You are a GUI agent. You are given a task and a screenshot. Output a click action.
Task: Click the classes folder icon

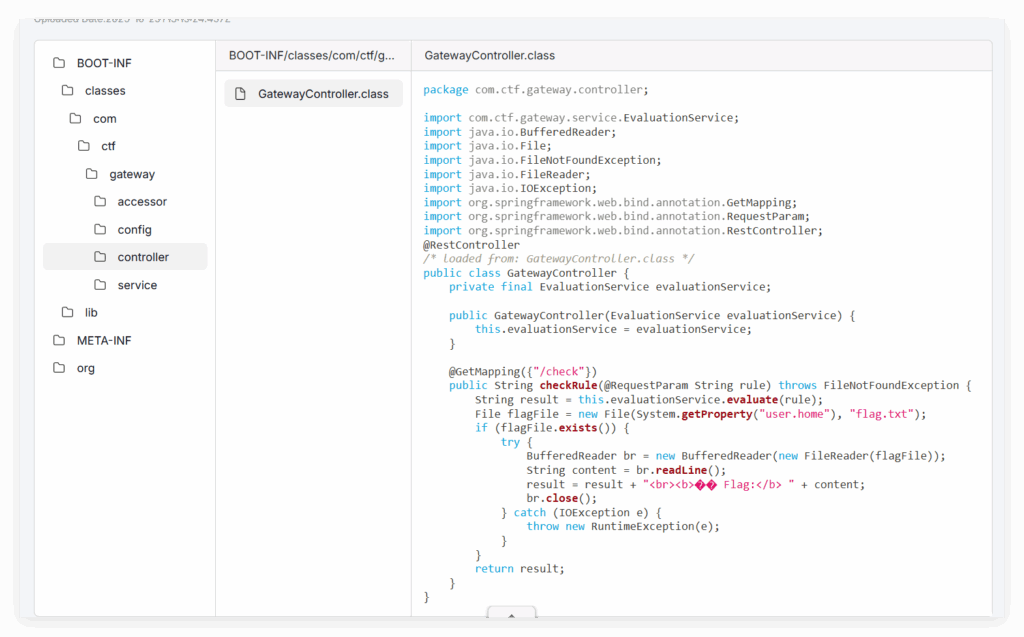point(67,91)
